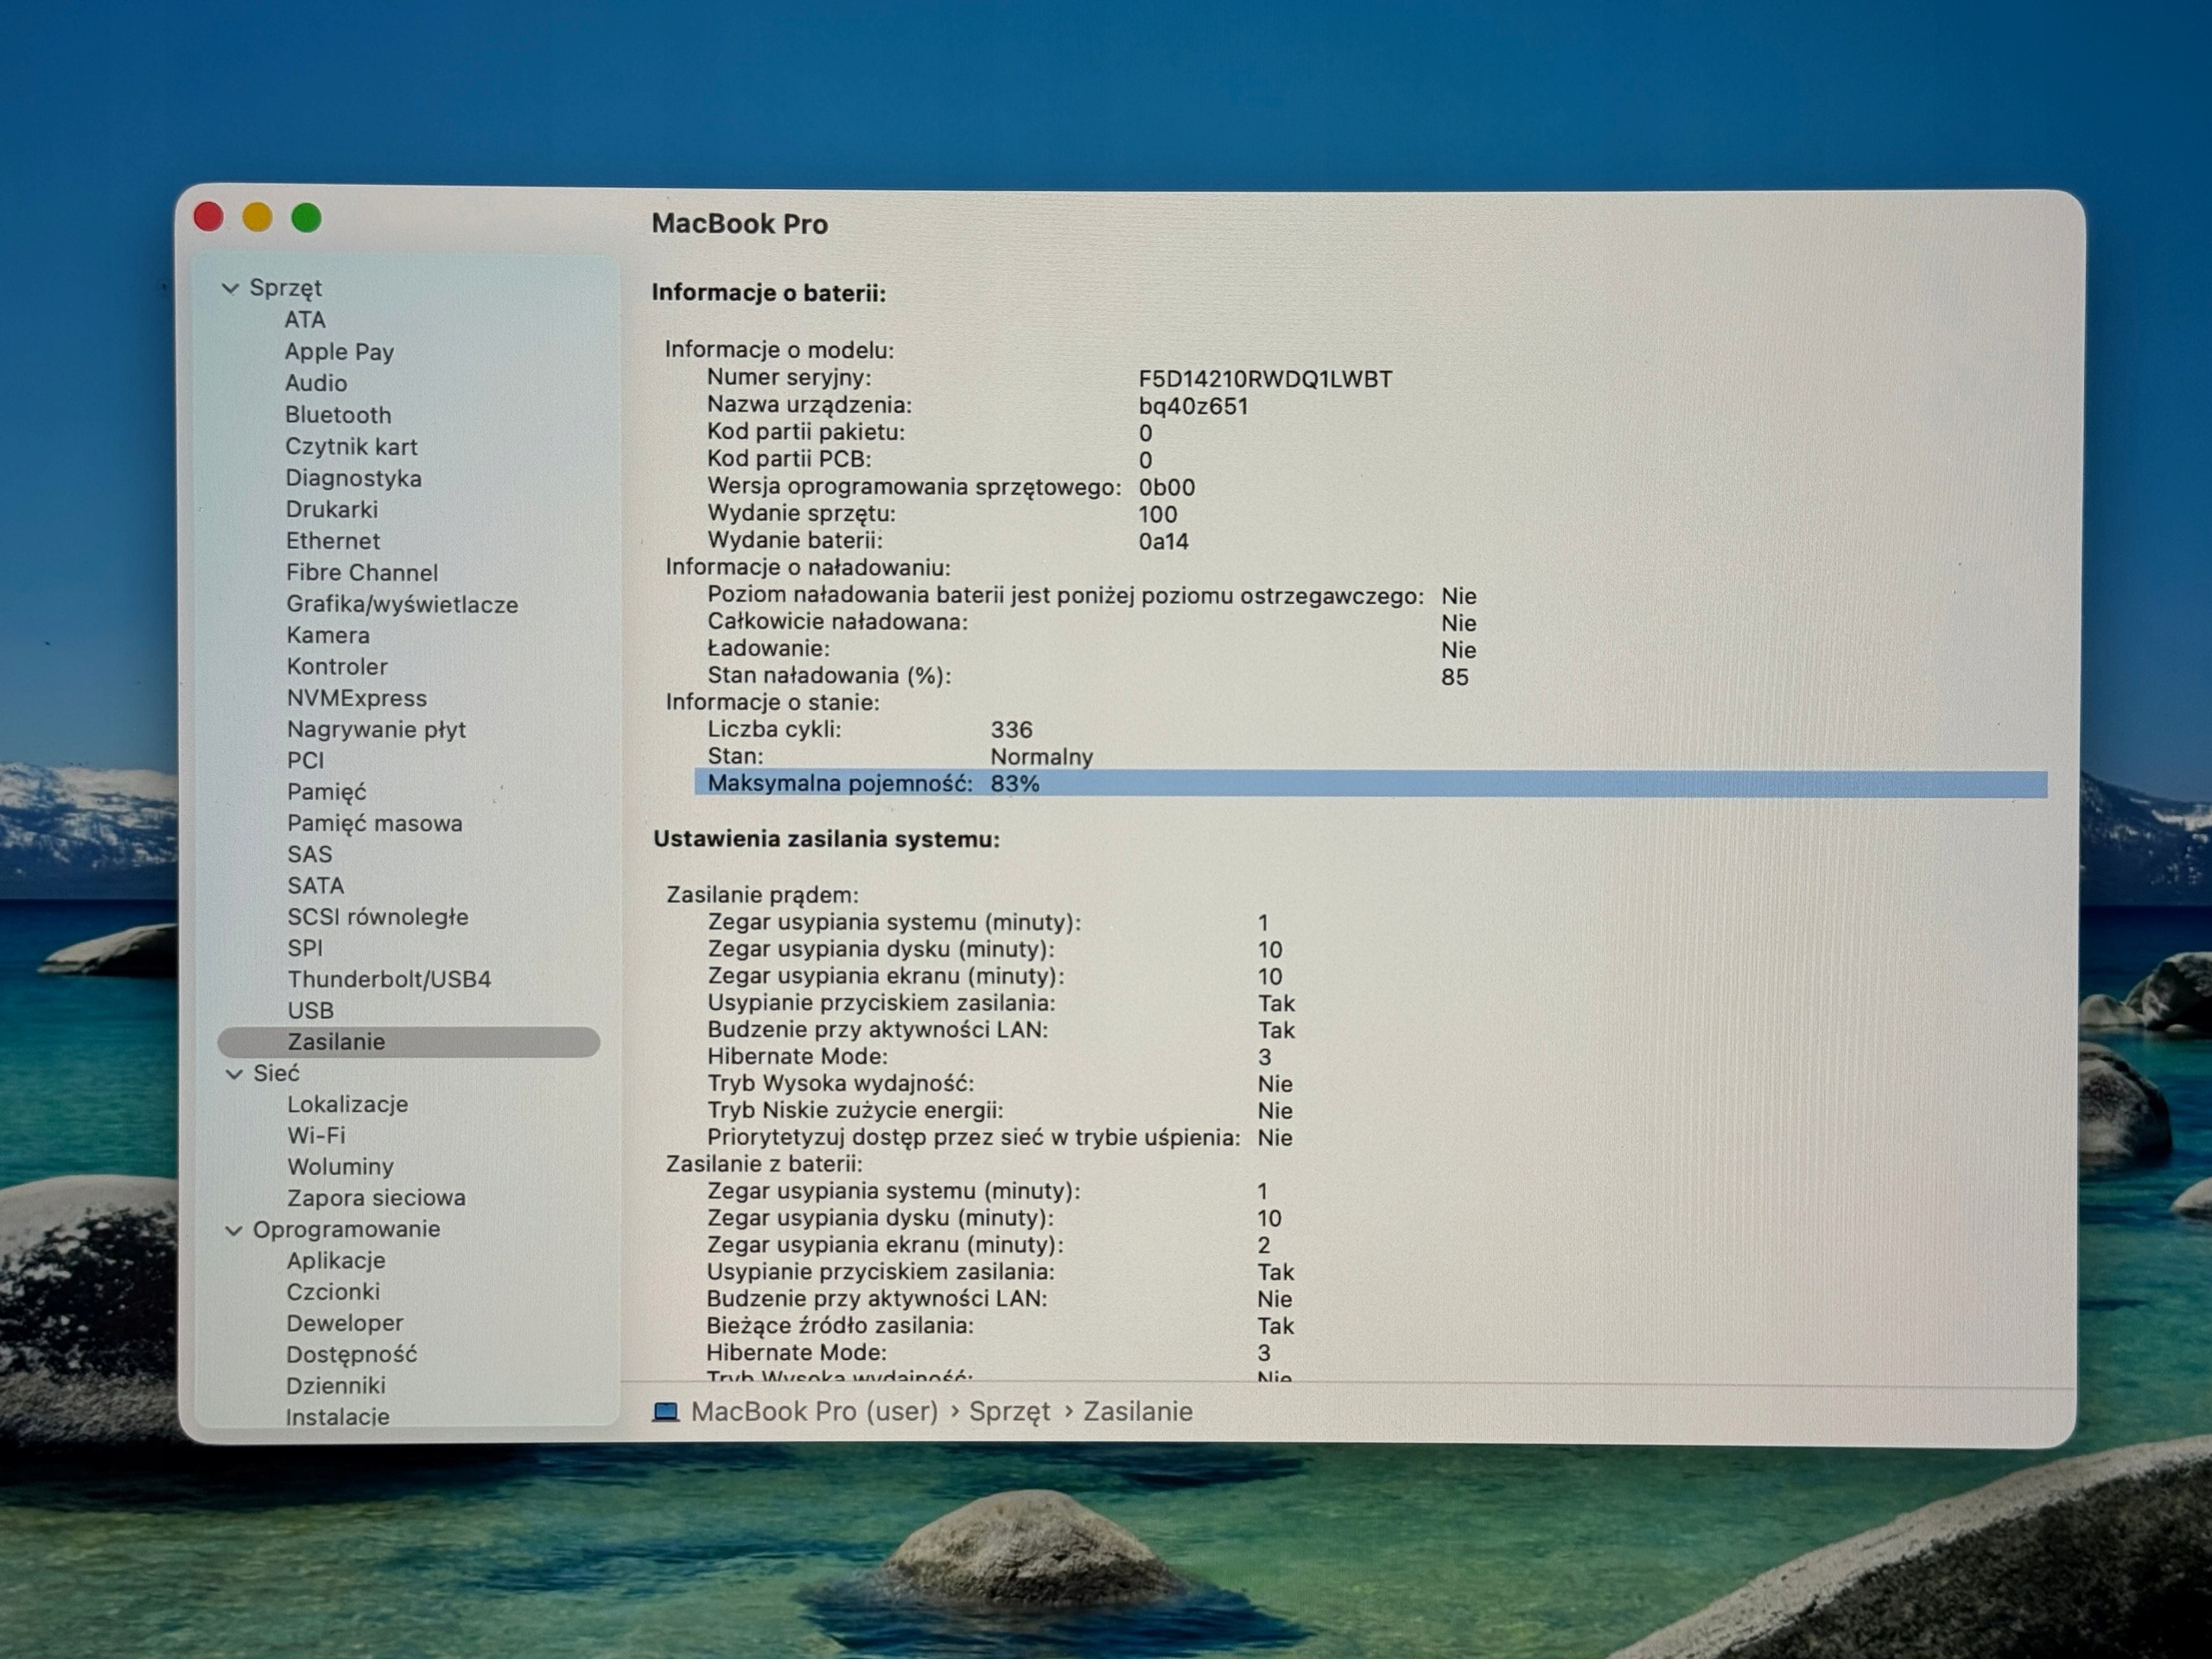Click the "Stan naładowania (%)" label

(829, 676)
